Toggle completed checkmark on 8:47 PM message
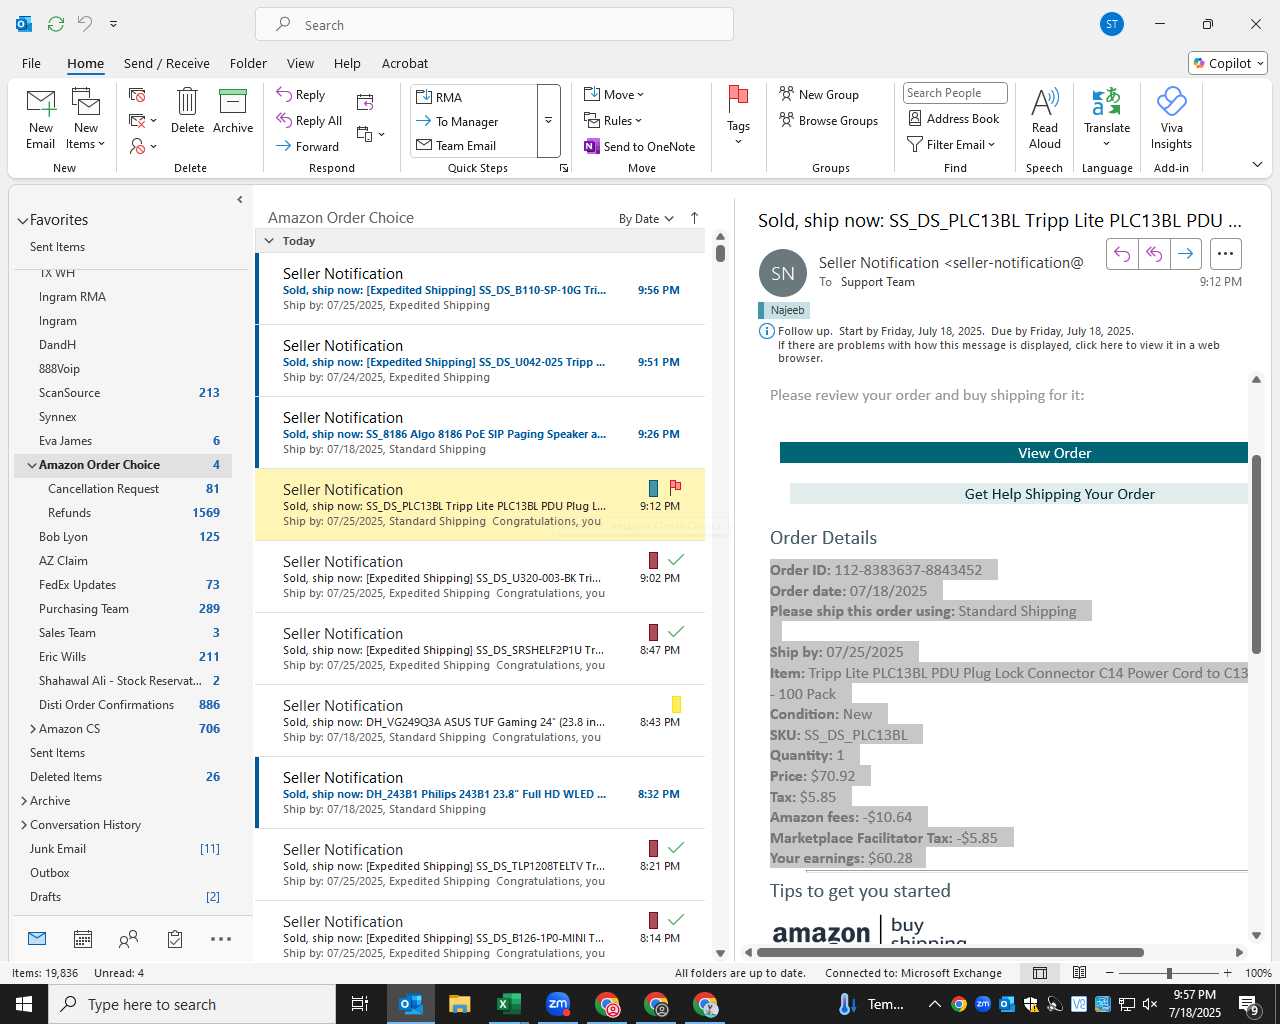Image resolution: width=1280 pixels, height=1024 pixels. pyautogui.click(x=676, y=632)
